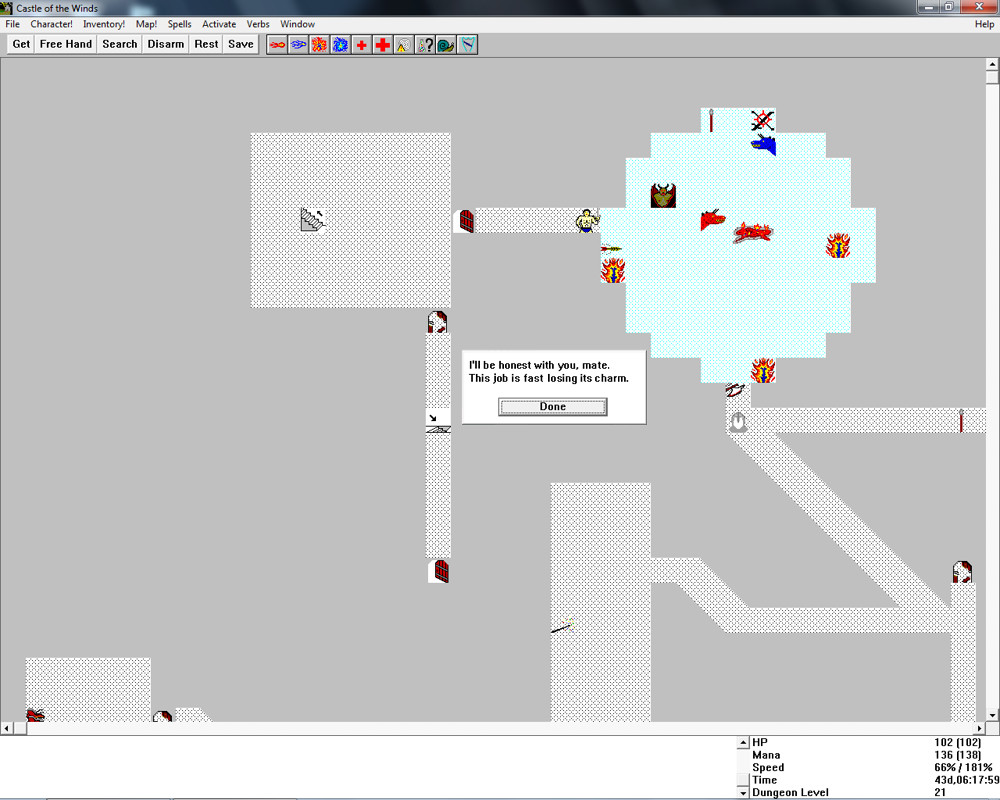The width and height of the screenshot is (1000, 800).
Task: Click the map's vertical scrollbar down arrow
Action: point(992,715)
